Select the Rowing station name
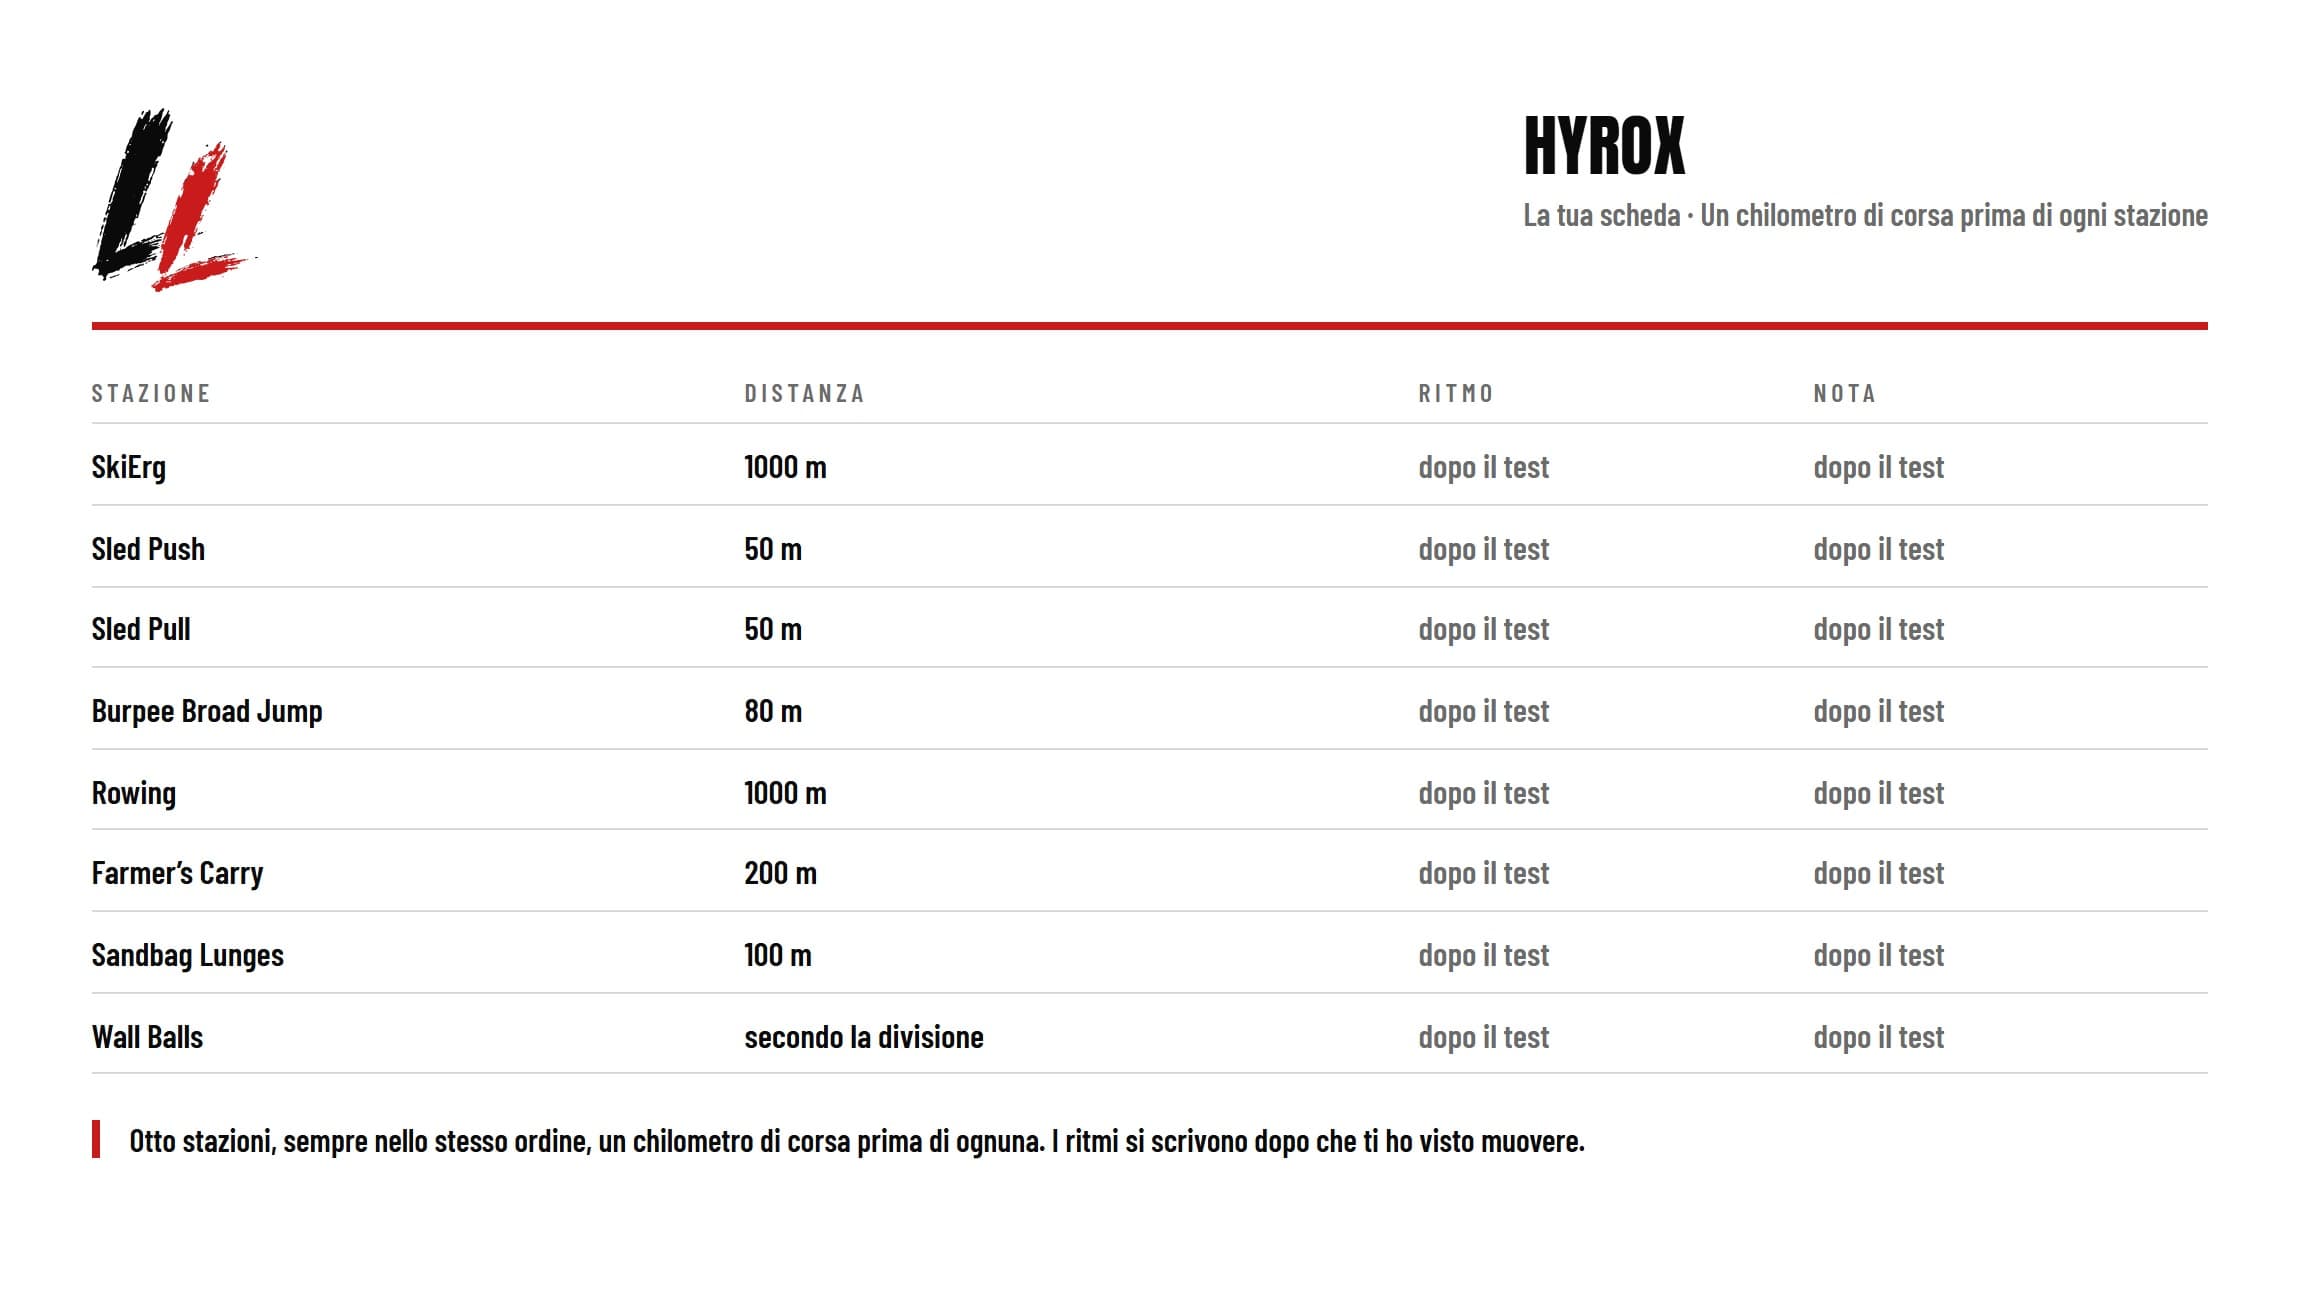 click(134, 793)
